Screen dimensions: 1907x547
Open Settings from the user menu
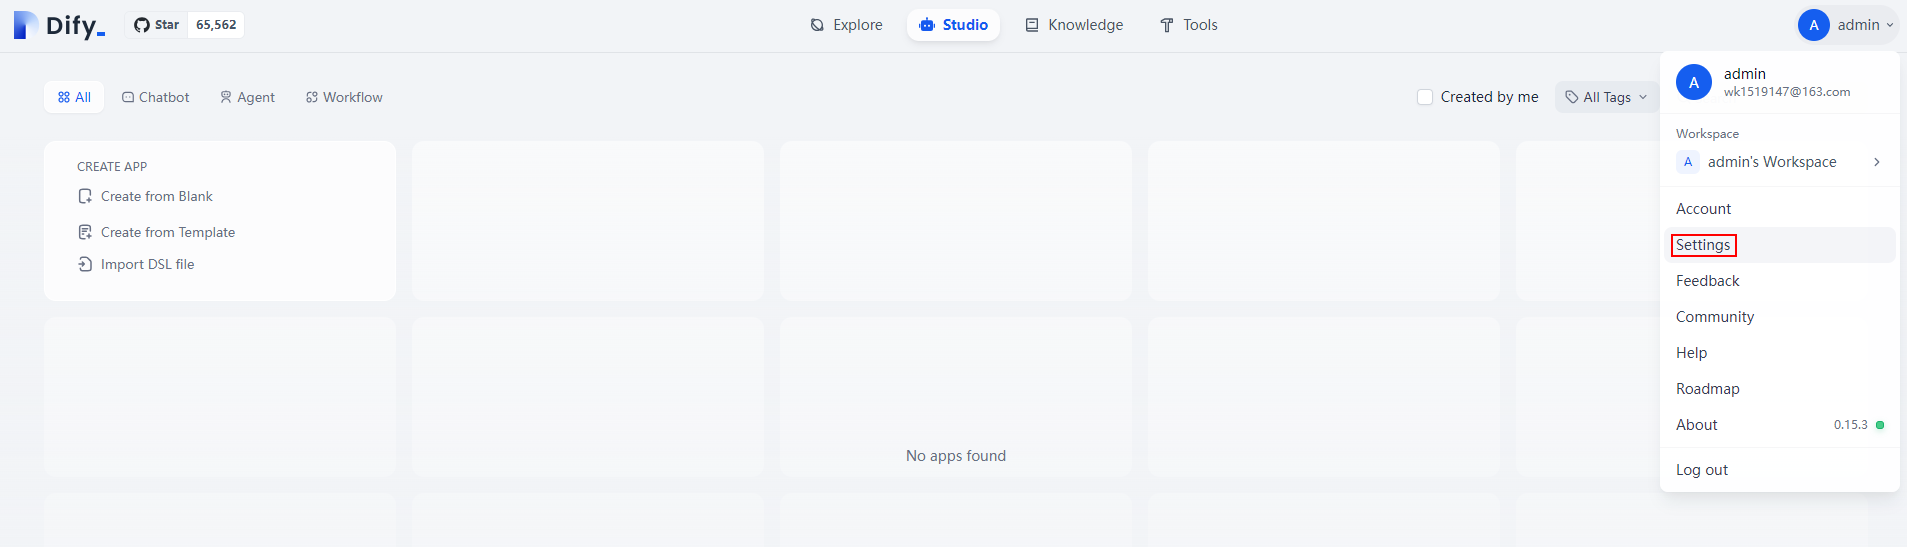tap(1780, 245)
